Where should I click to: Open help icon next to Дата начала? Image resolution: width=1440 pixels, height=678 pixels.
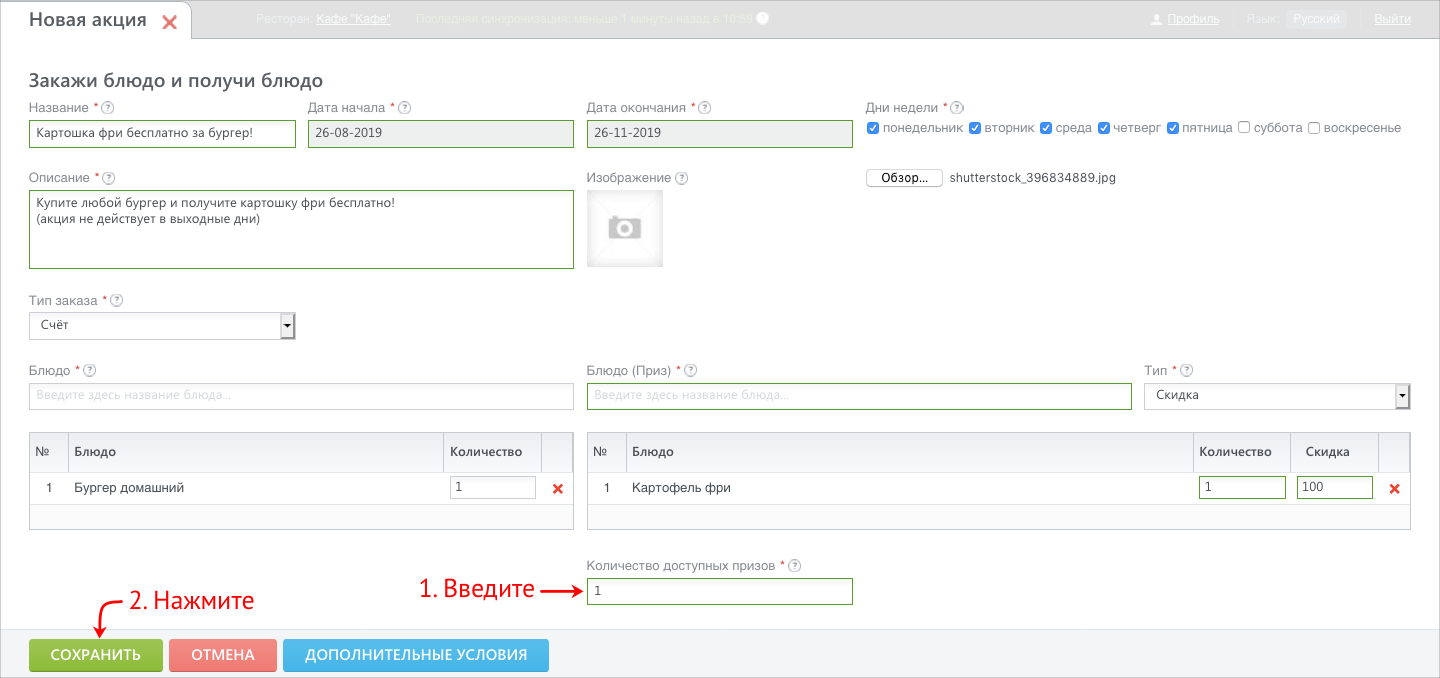pyautogui.click(x=405, y=108)
